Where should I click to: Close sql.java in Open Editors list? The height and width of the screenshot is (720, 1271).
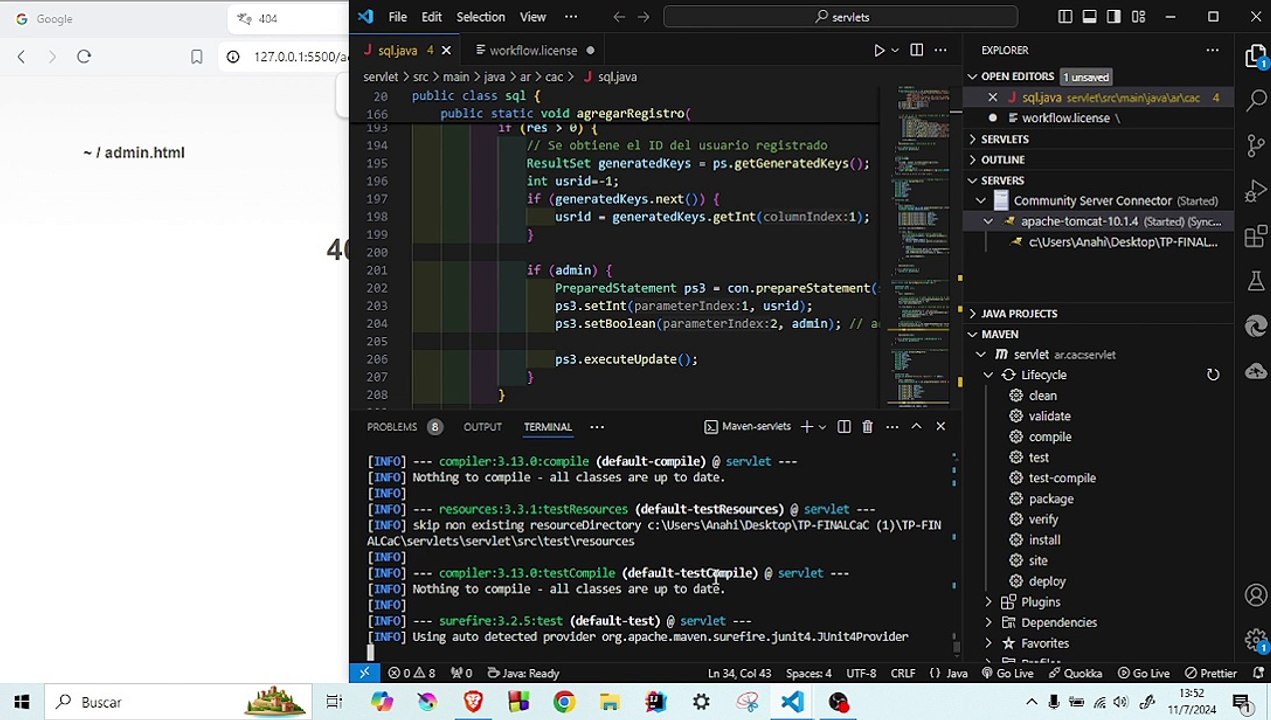point(992,97)
